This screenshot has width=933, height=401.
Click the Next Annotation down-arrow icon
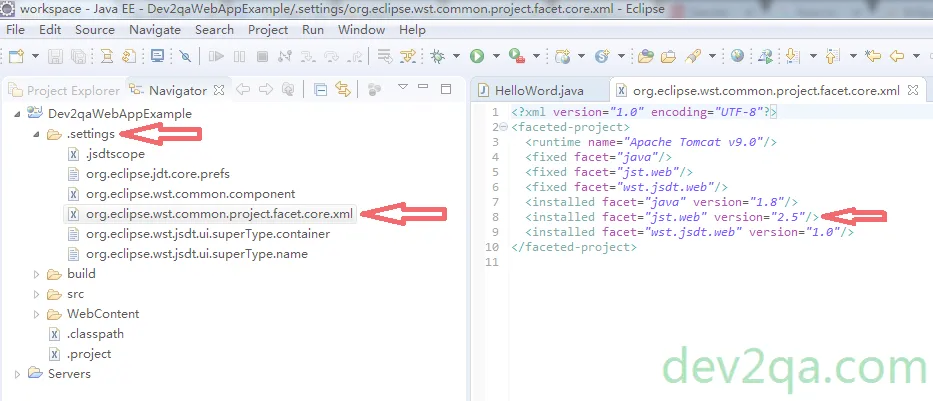tap(792, 57)
